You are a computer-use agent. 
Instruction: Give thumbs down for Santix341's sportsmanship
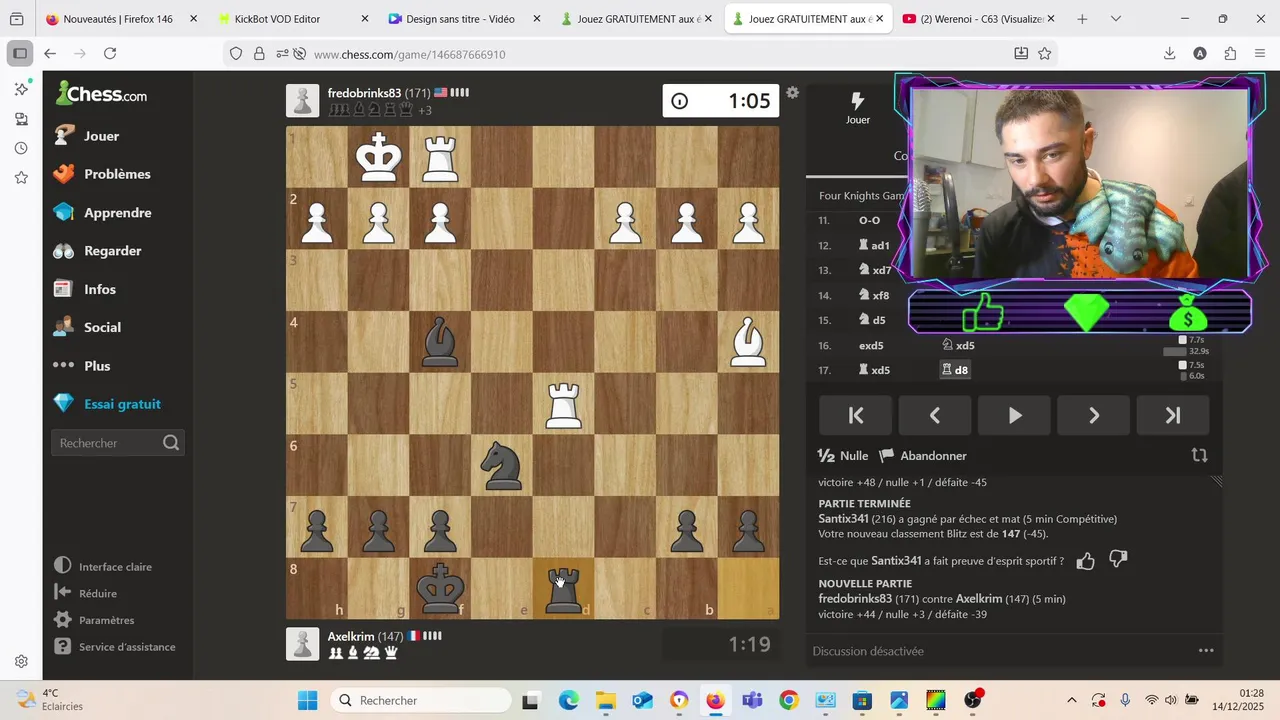[x=1118, y=560]
